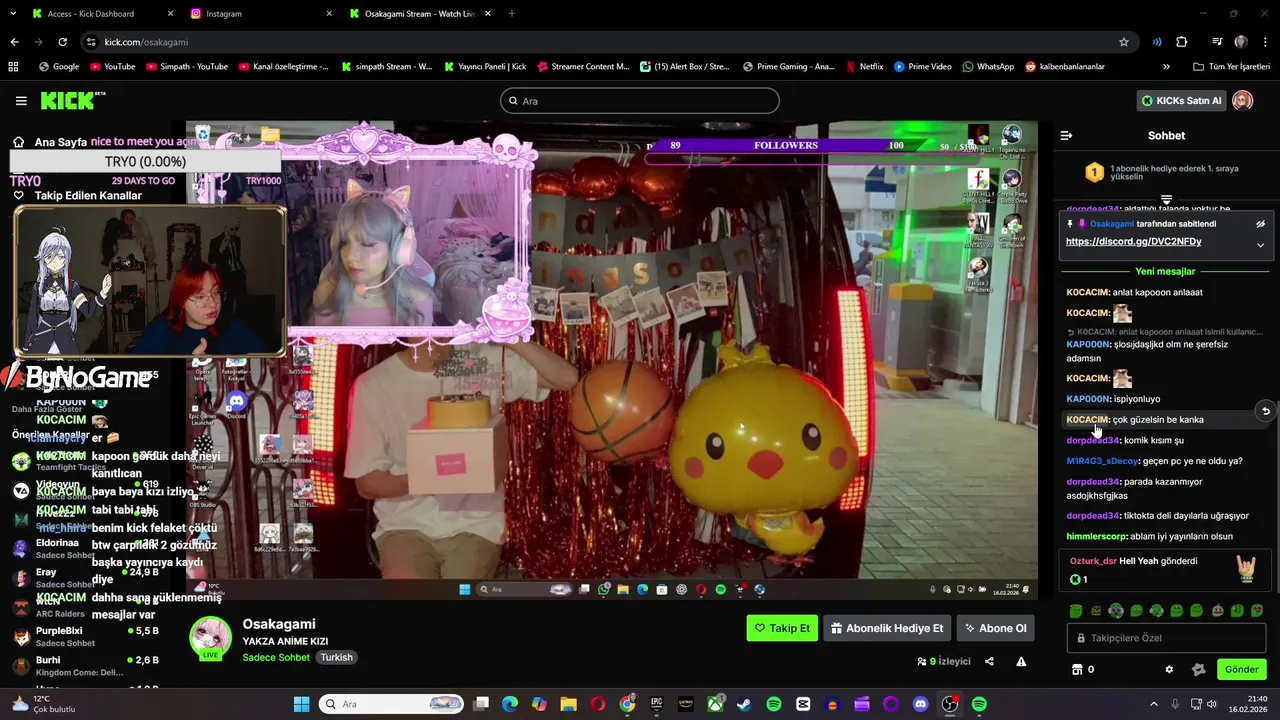
Task: Select the PurpleBixi sidebar channel
Action: [x=85, y=637]
